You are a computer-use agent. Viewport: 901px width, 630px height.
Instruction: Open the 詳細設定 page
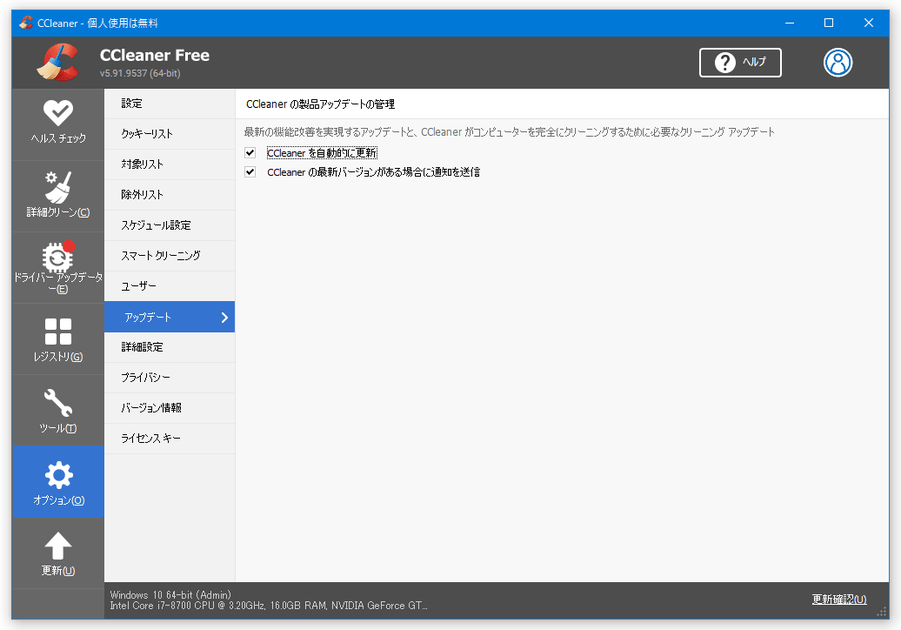170,347
